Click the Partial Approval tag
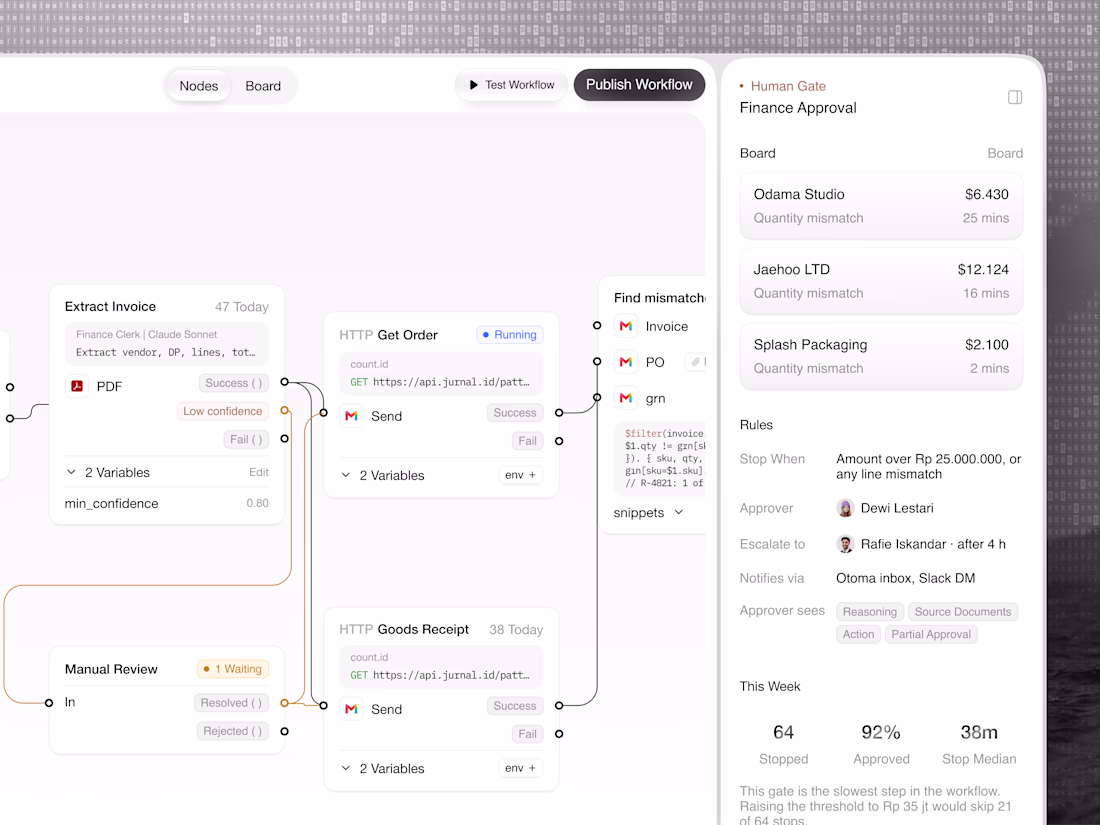 pyautogui.click(x=931, y=634)
